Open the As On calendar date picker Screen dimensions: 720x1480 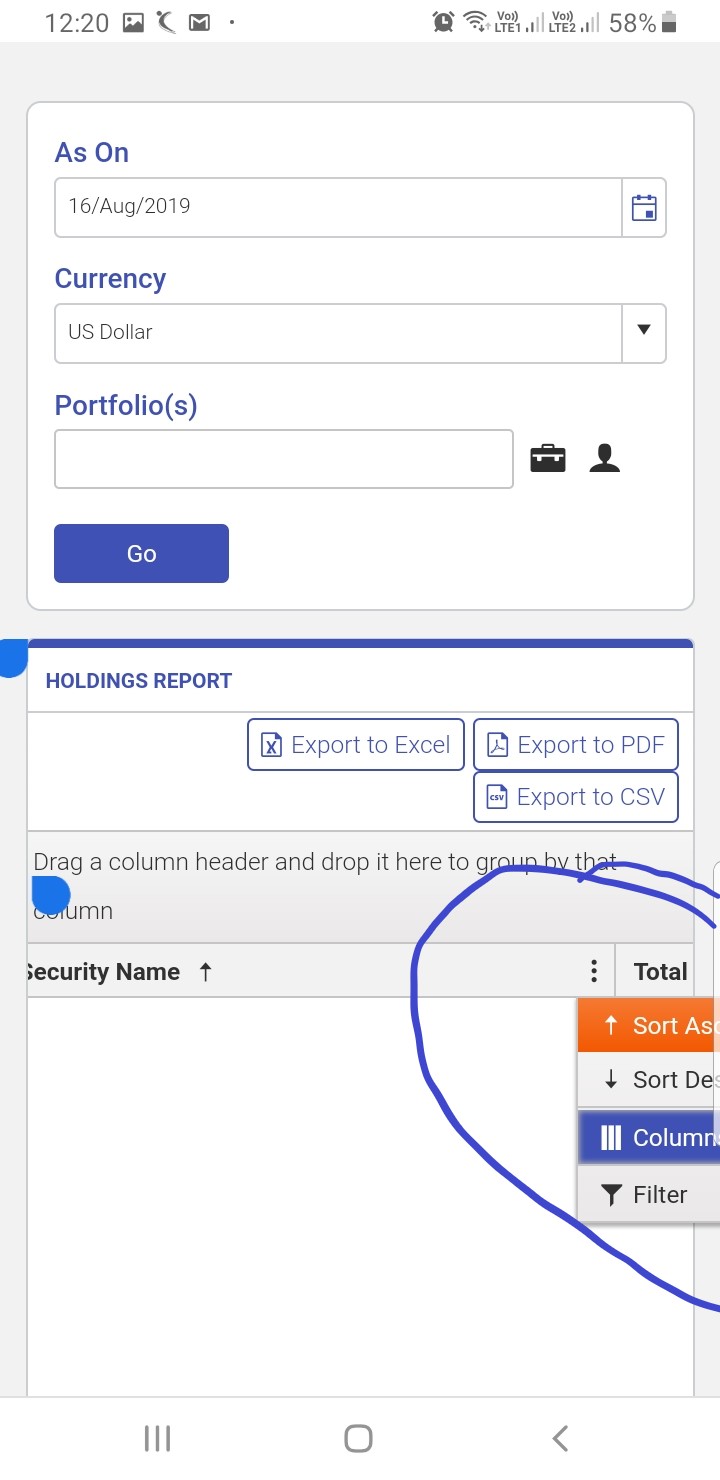click(644, 208)
